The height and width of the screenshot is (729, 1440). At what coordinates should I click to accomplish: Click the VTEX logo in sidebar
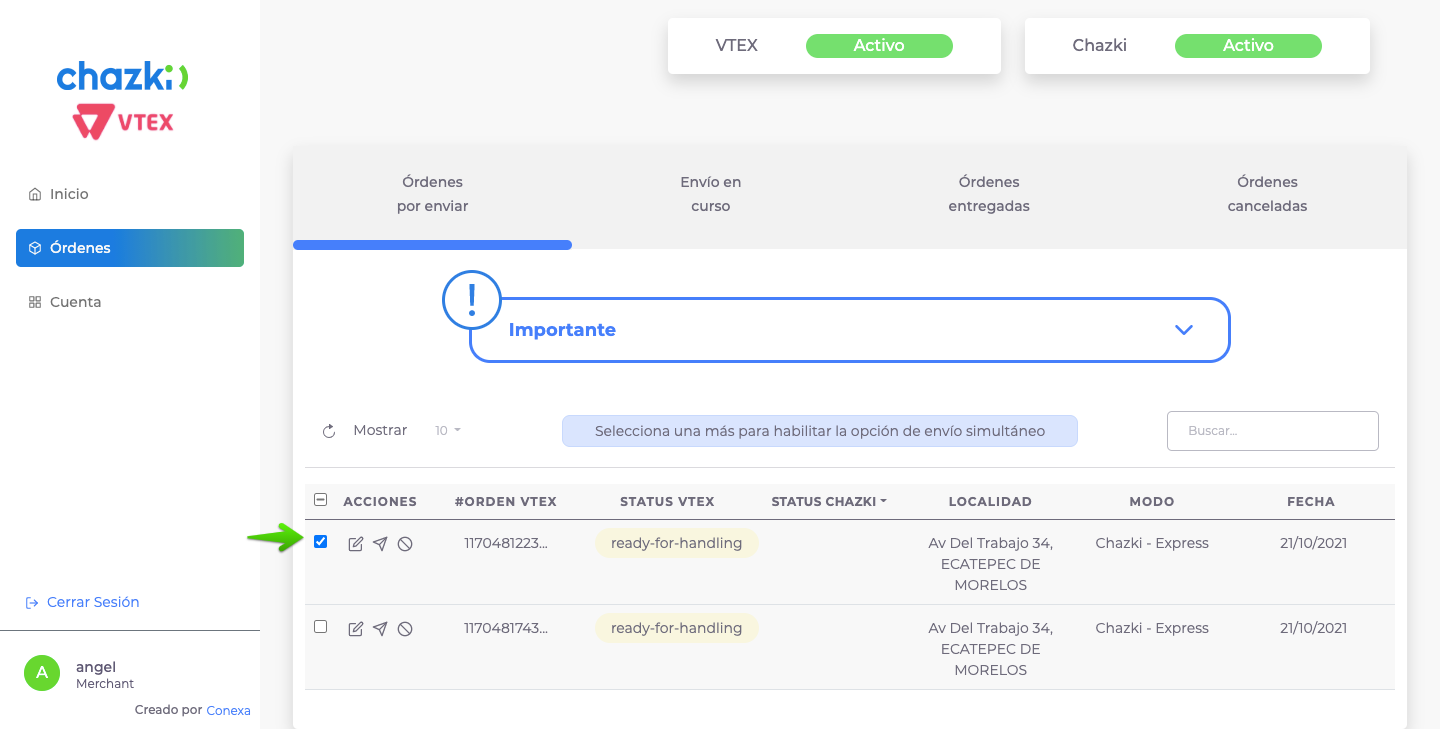tap(123, 123)
